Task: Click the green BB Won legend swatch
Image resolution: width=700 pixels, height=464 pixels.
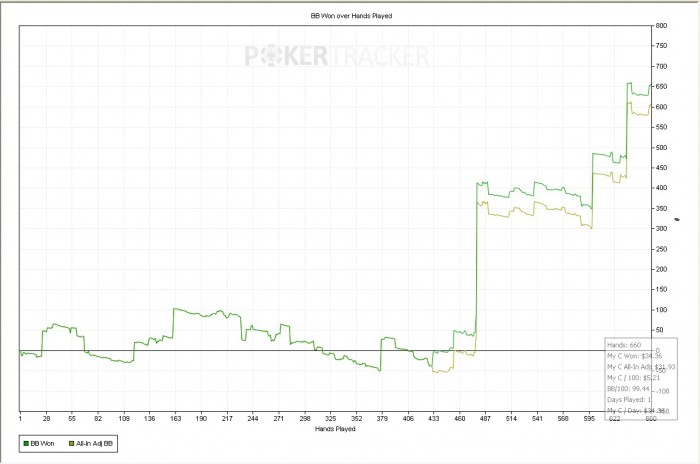Action: tap(26, 443)
